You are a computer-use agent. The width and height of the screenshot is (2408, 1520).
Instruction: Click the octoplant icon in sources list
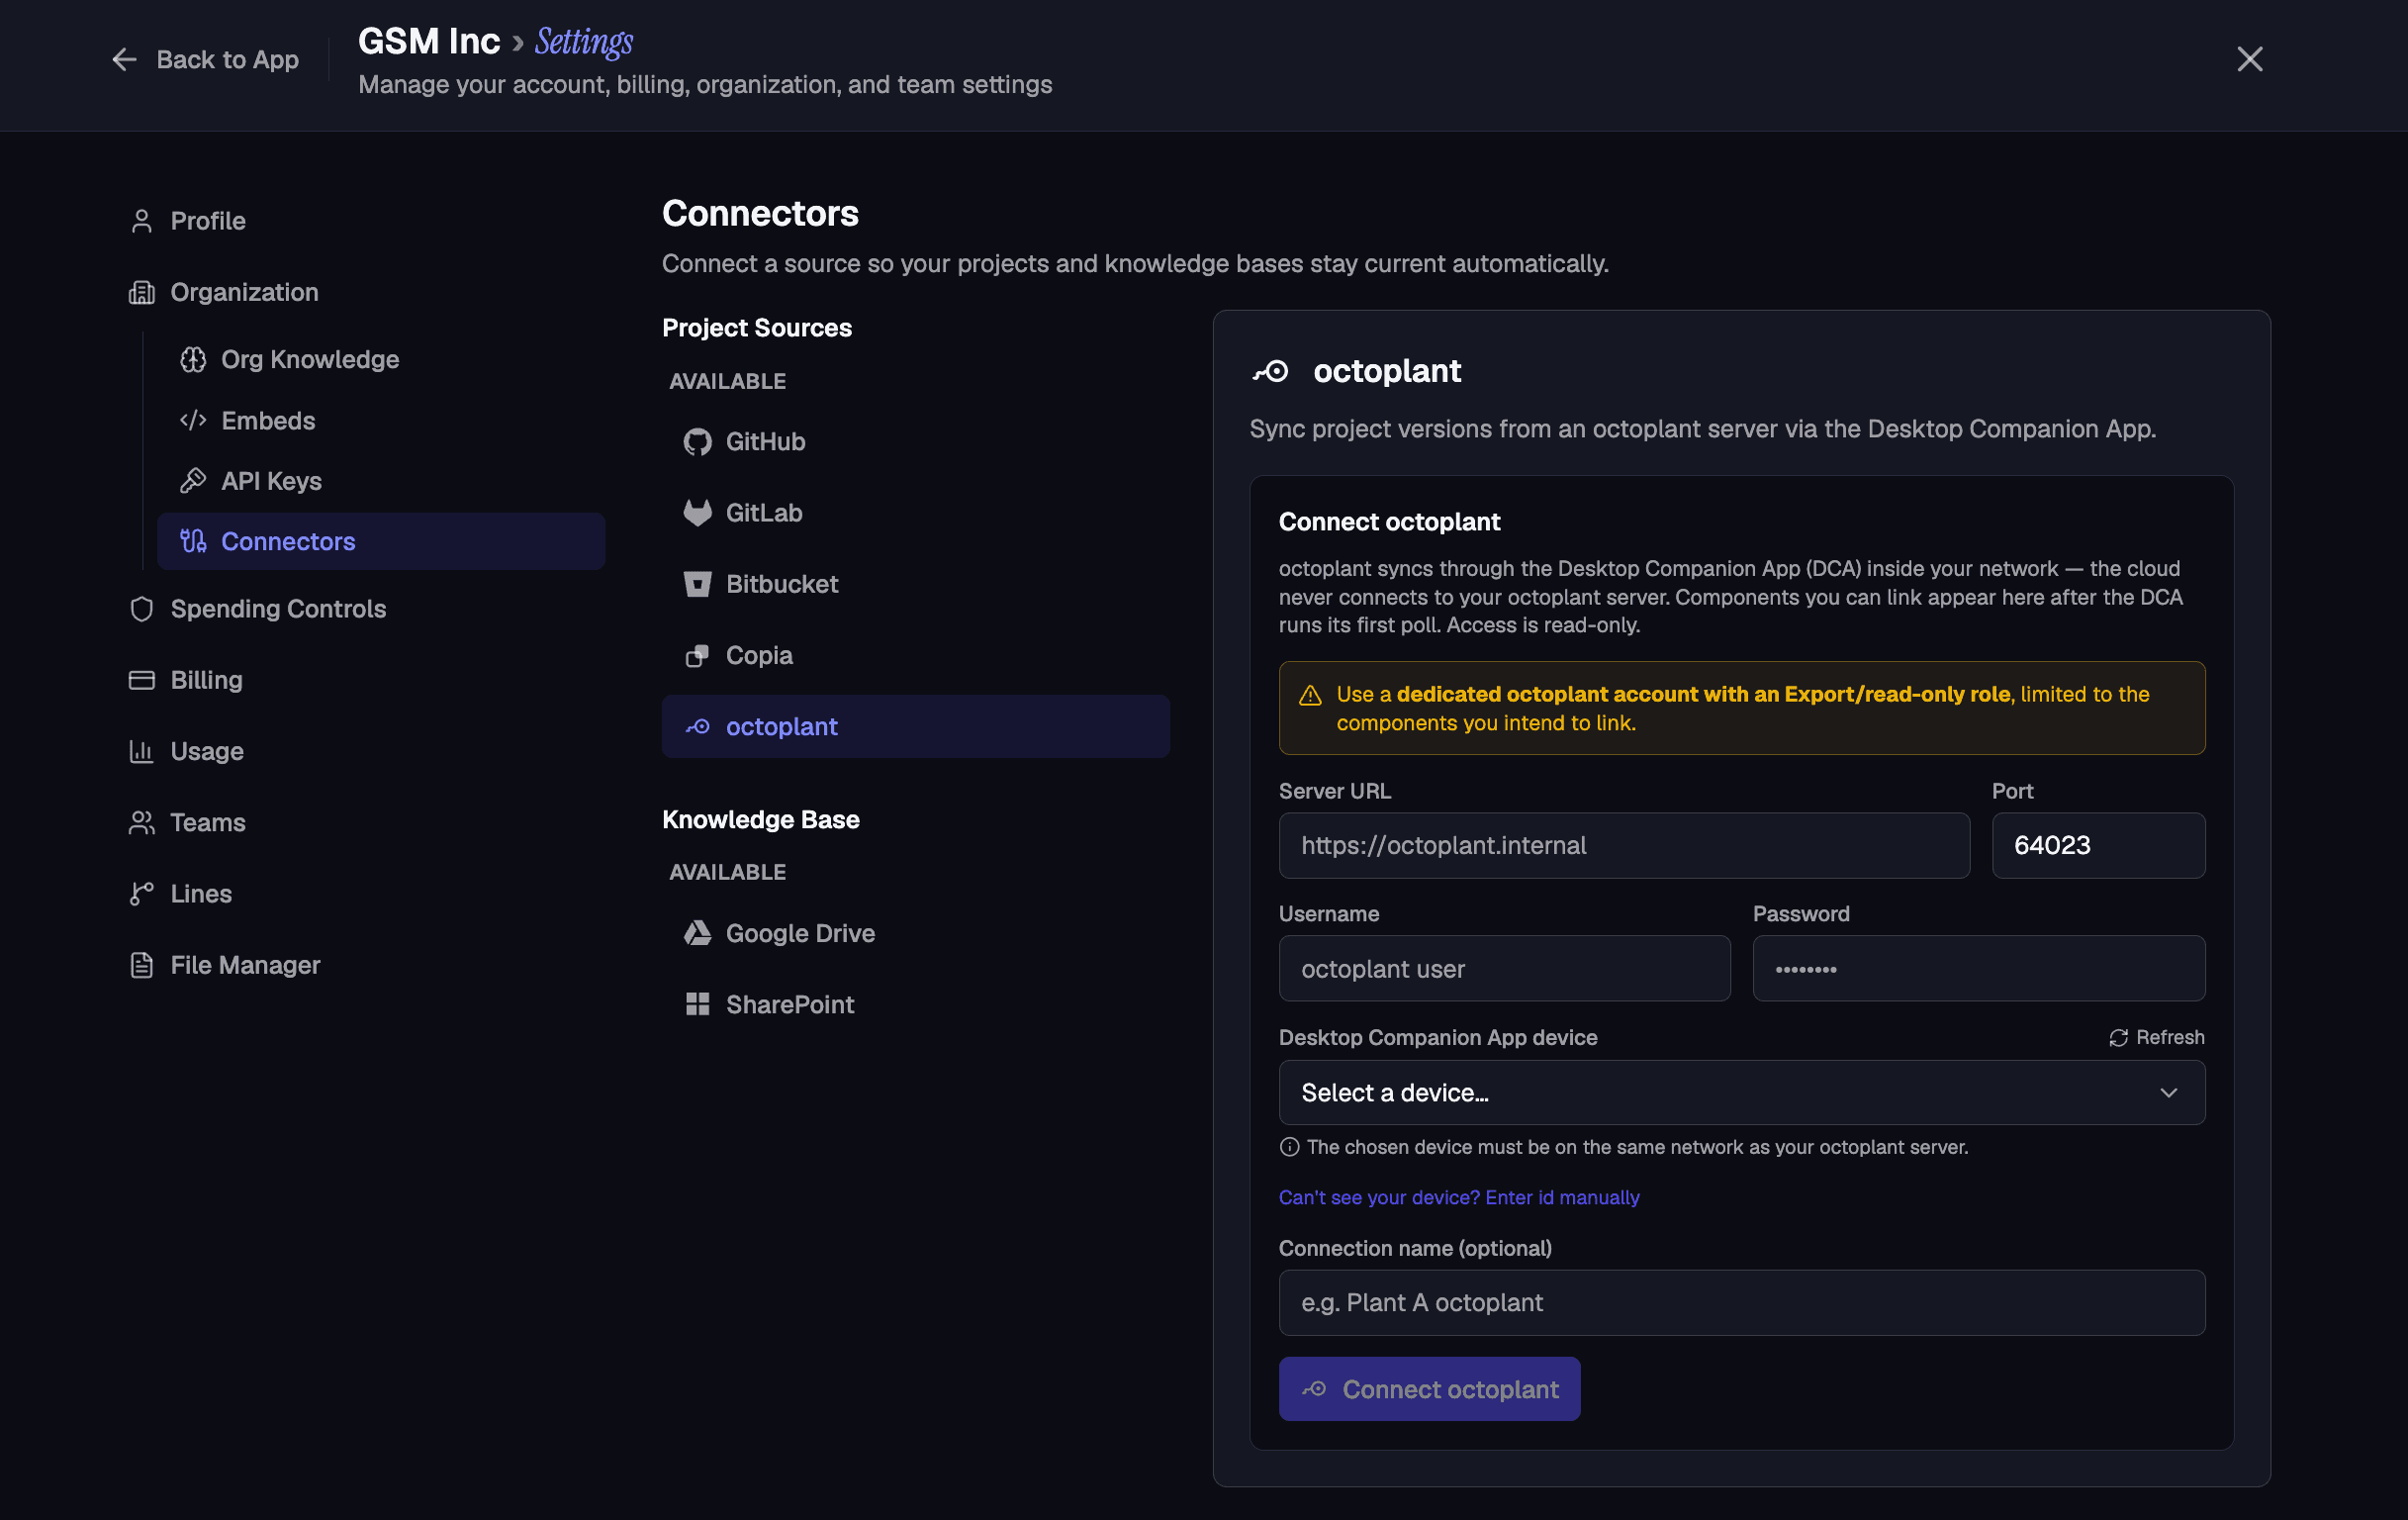697,727
